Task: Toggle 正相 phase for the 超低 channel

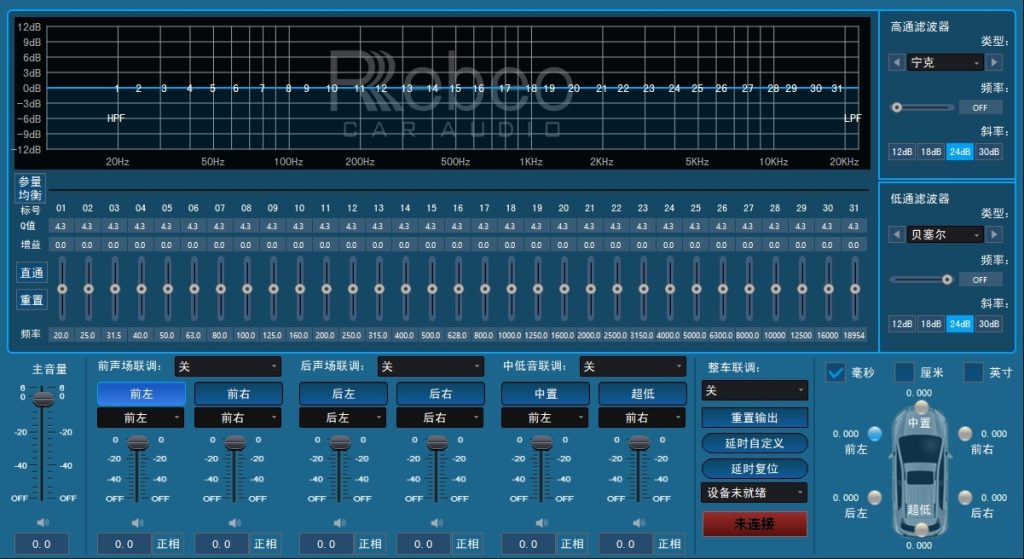Action: click(669, 544)
